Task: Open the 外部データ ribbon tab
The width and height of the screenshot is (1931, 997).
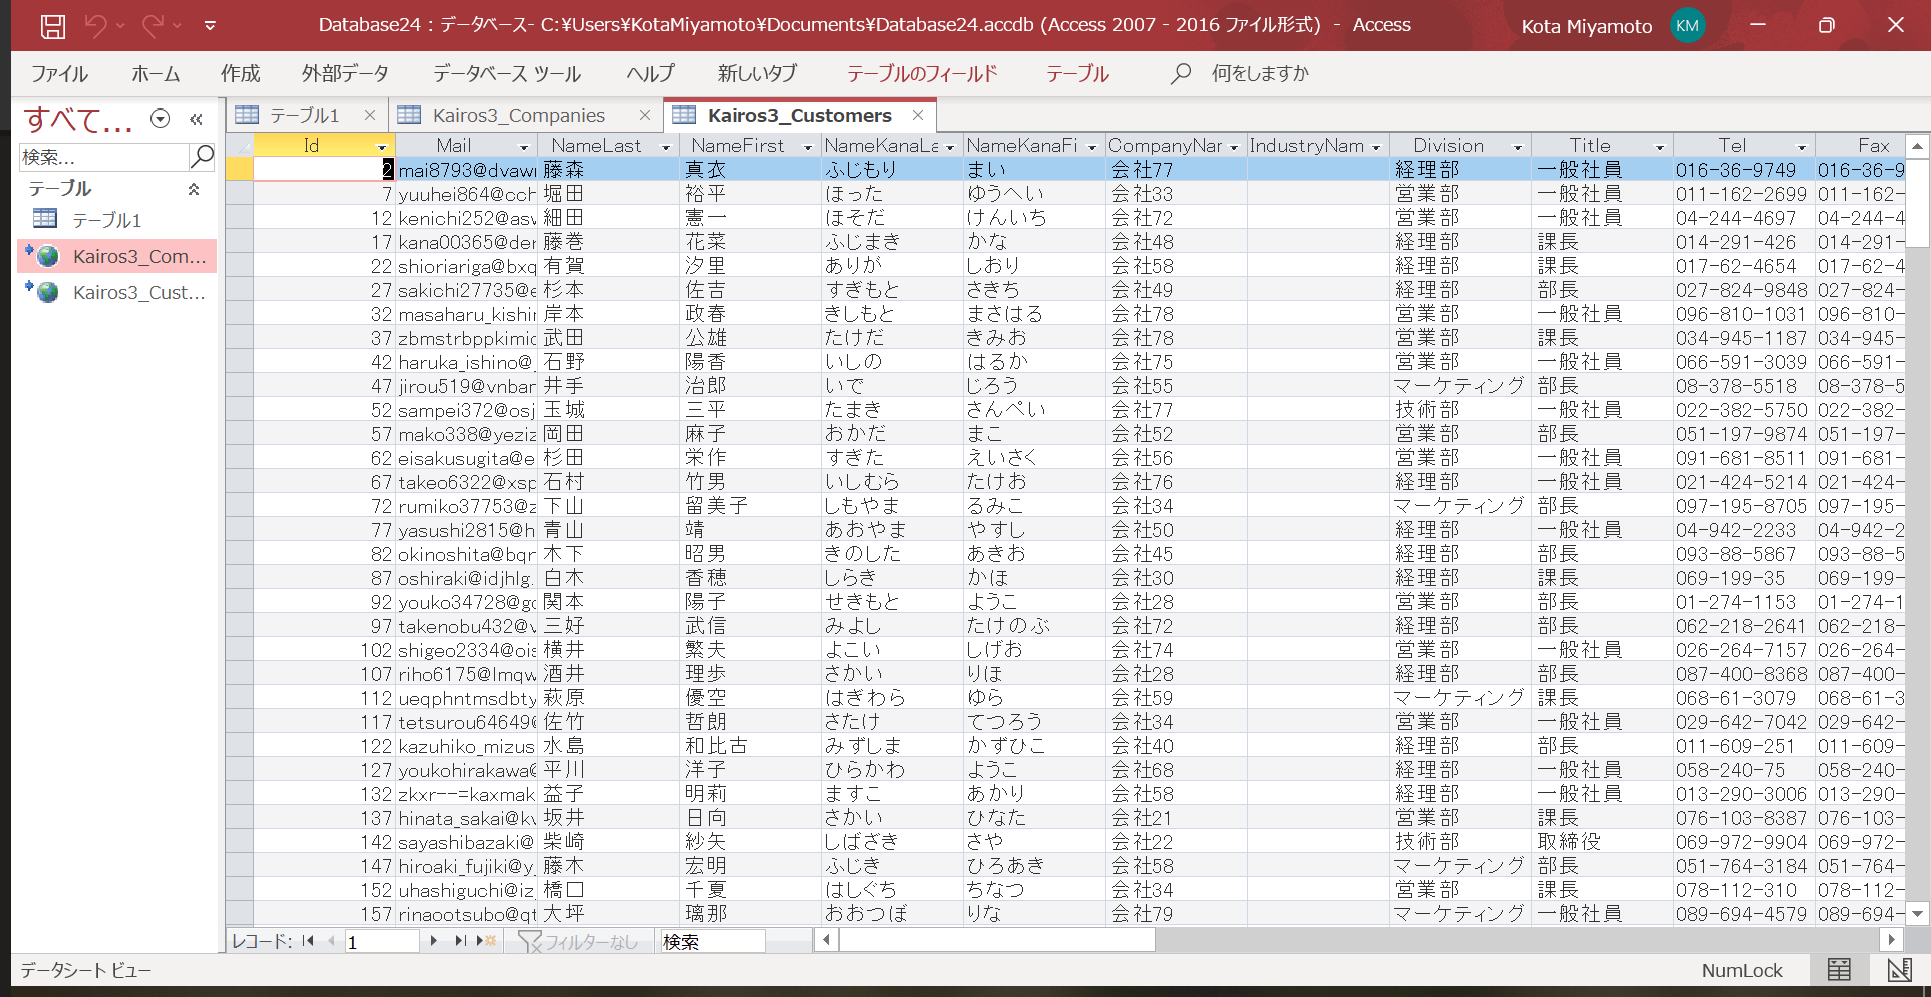Action: coord(345,74)
